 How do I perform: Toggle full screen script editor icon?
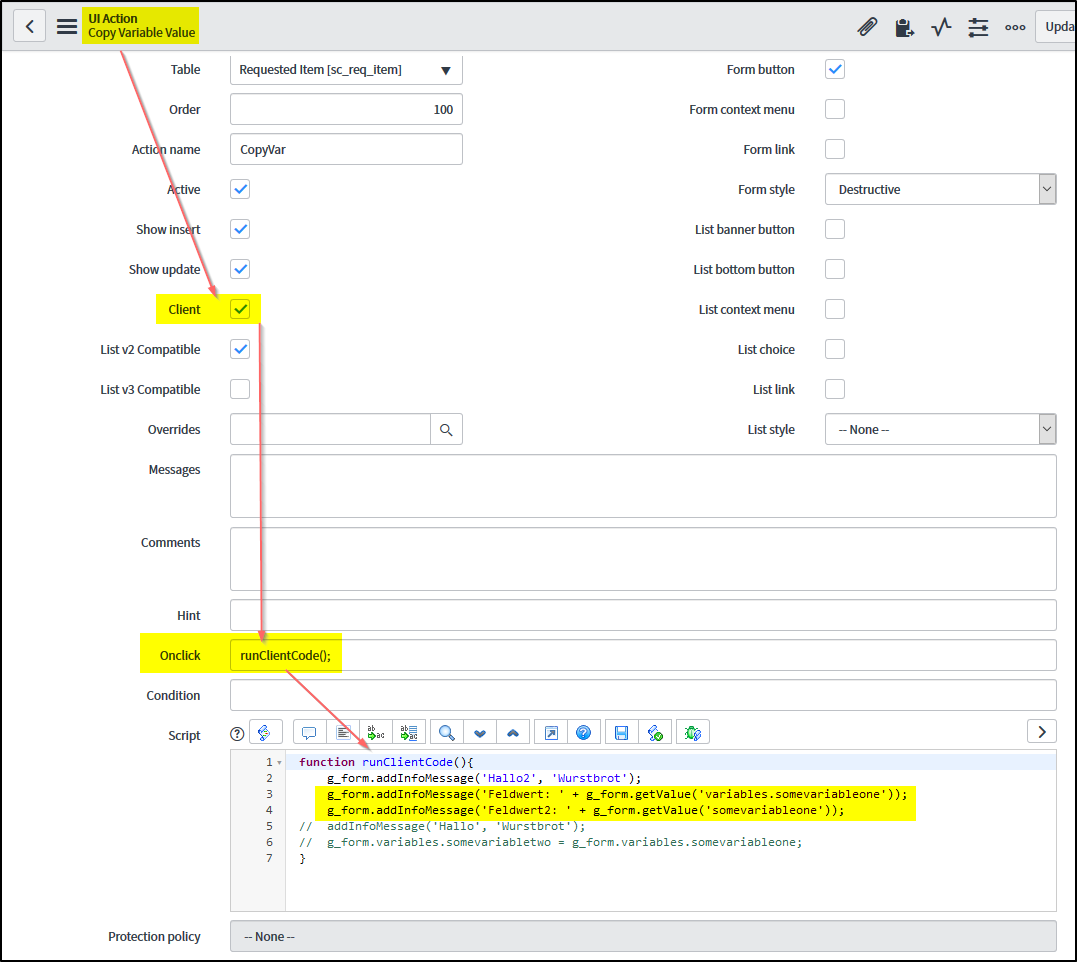pos(551,733)
